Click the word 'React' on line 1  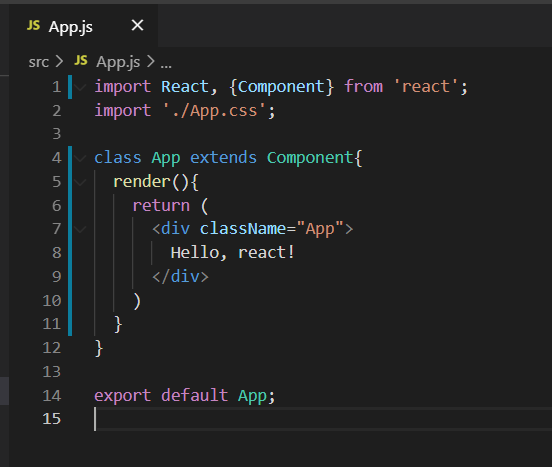coord(185,87)
